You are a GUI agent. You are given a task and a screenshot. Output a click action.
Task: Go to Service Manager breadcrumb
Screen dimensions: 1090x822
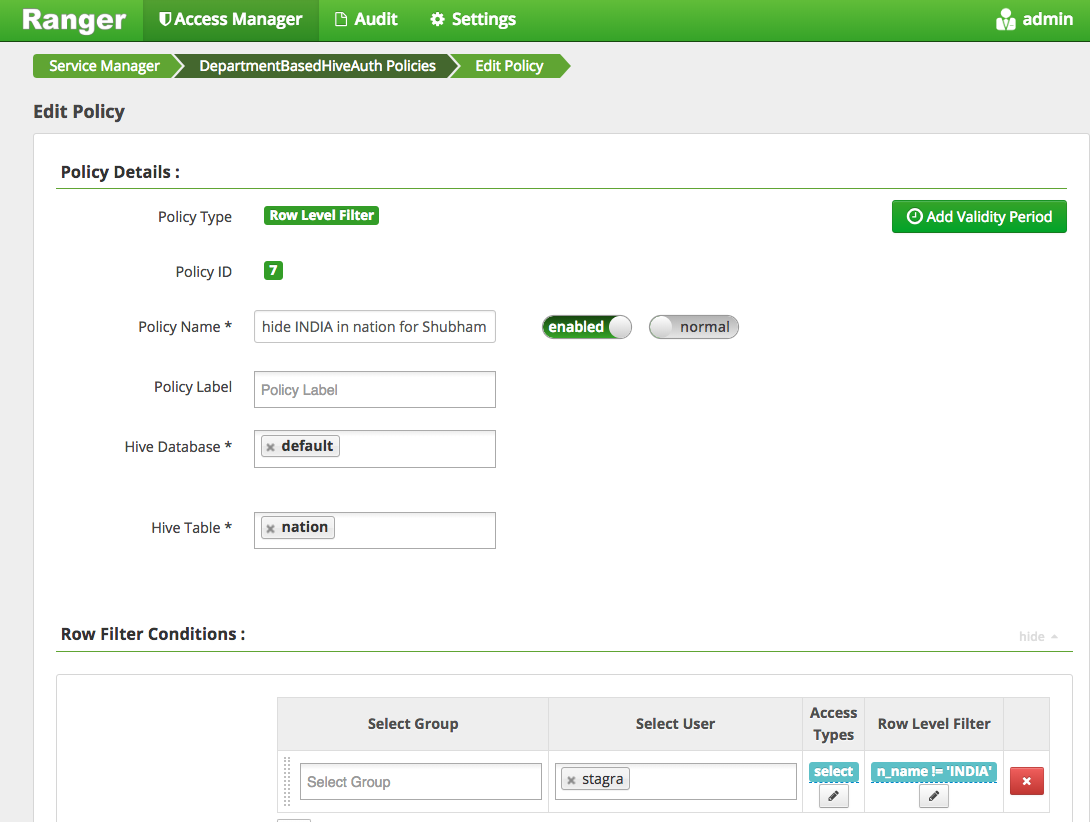[104, 66]
